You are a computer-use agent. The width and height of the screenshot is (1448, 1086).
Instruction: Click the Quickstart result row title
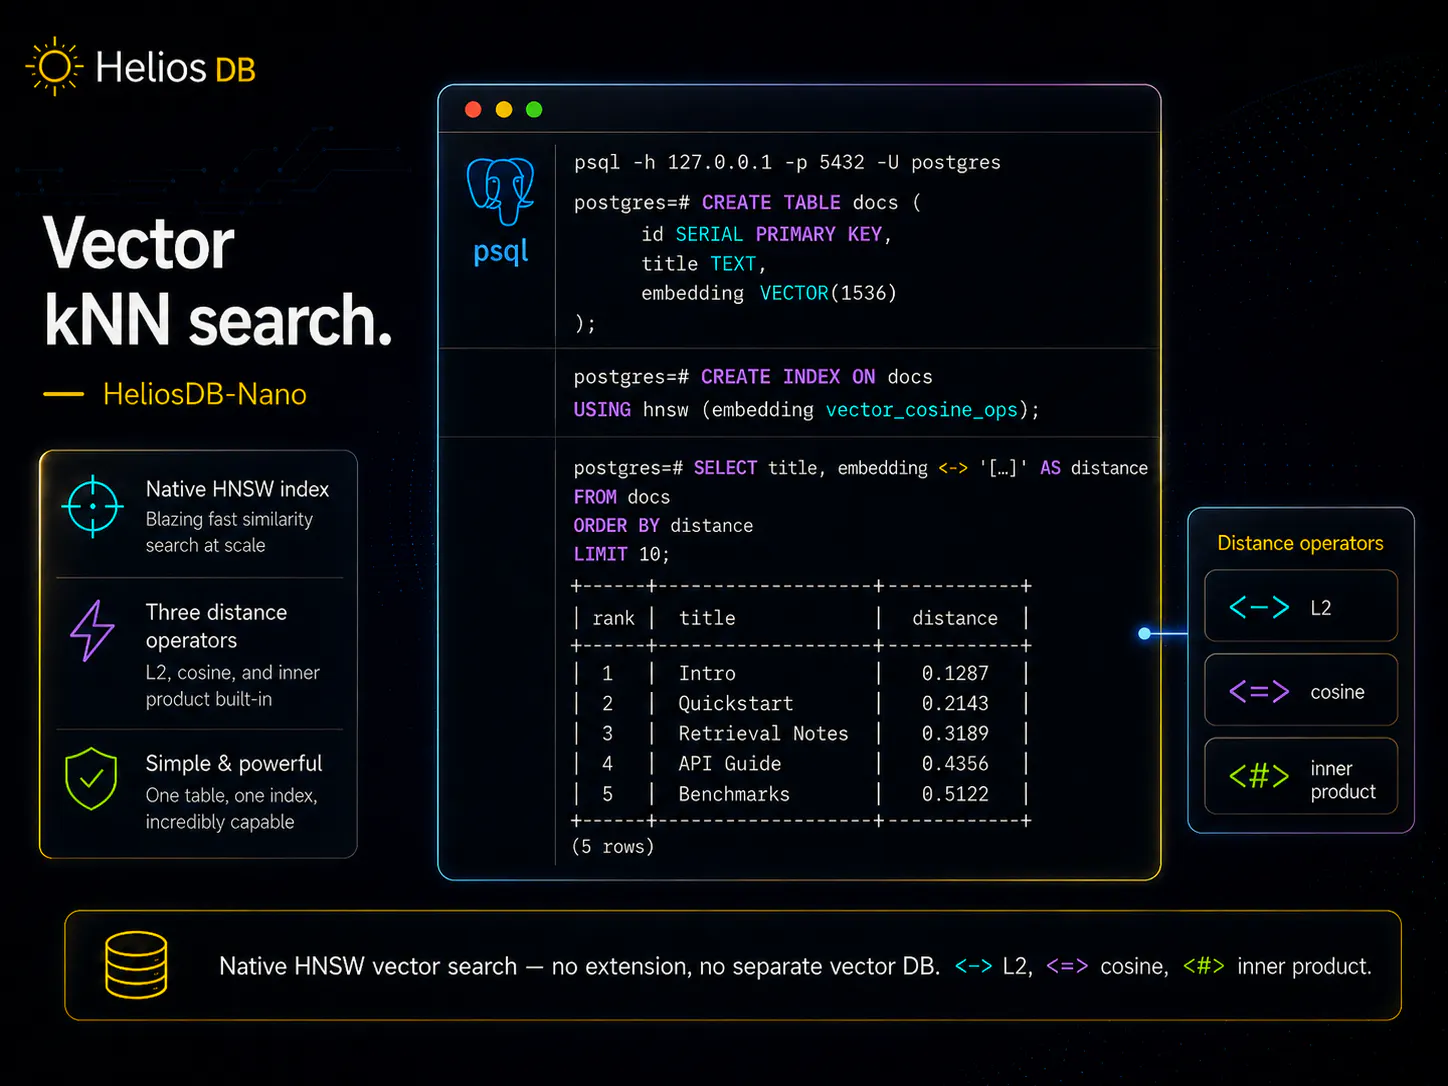(x=736, y=704)
